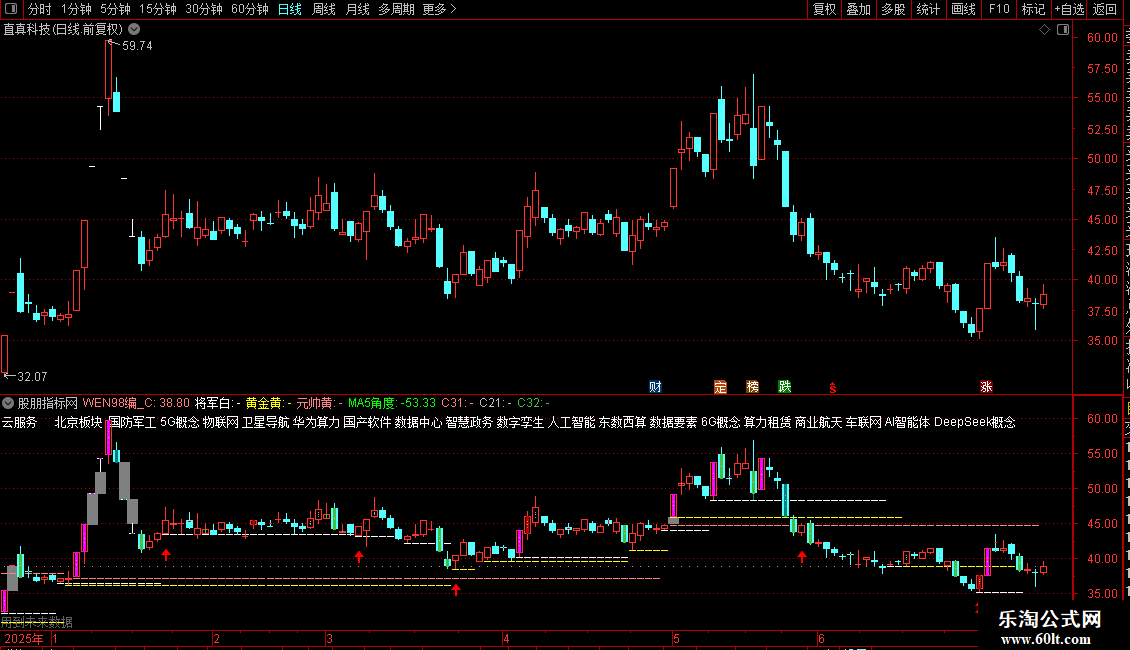
Task: Click the 数据中心 concept tag
Action: coord(418,422)
